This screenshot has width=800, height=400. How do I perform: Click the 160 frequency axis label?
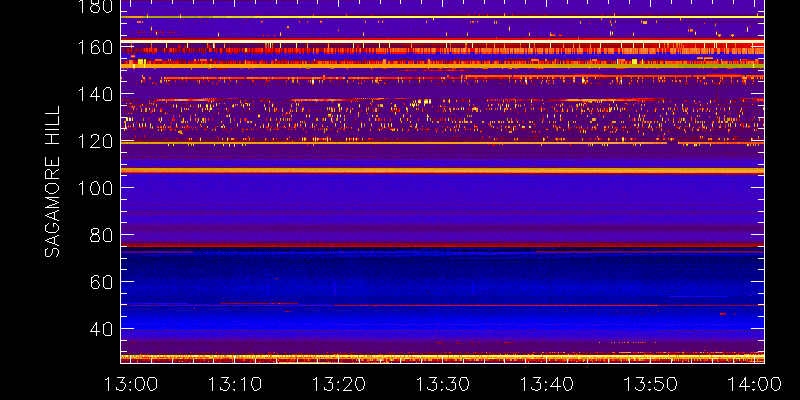tap(95, 48)
